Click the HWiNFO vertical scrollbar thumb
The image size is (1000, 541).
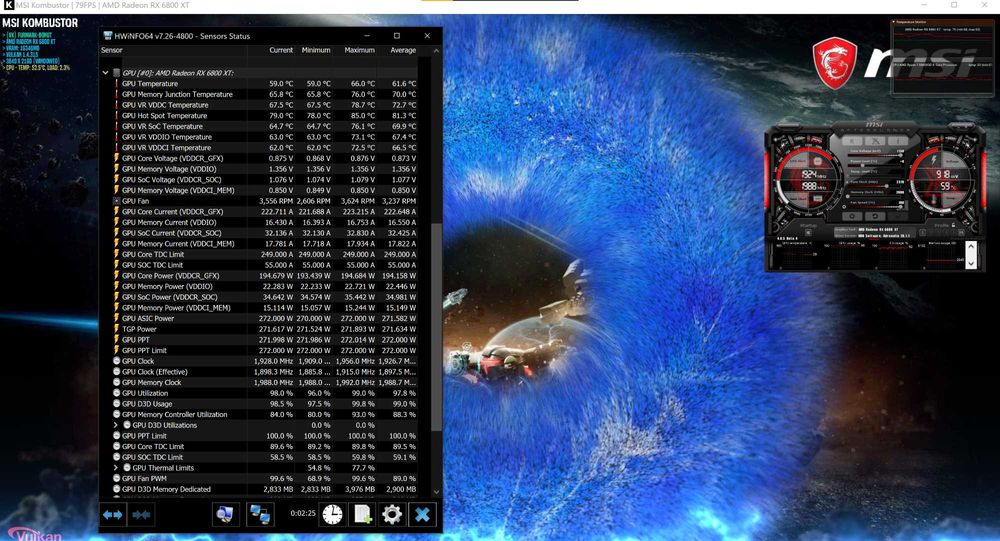click(x=436, y=327)
